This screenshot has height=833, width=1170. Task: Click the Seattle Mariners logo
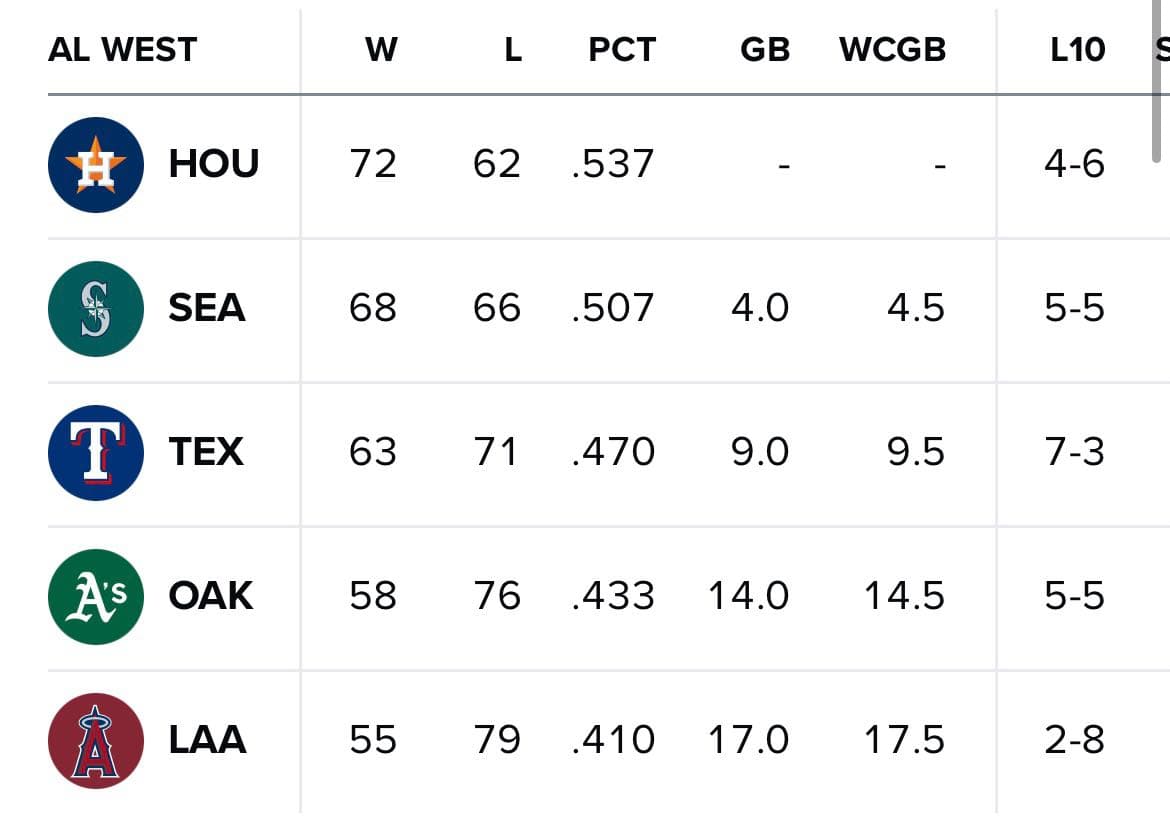[95, 309]
